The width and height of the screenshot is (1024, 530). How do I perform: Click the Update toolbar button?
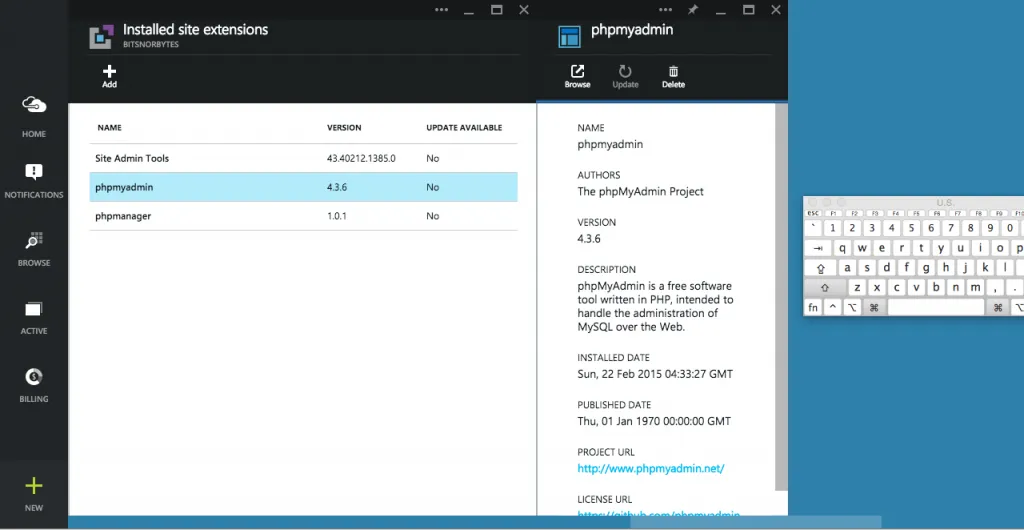pyautogui.click(x=625, y=76)
